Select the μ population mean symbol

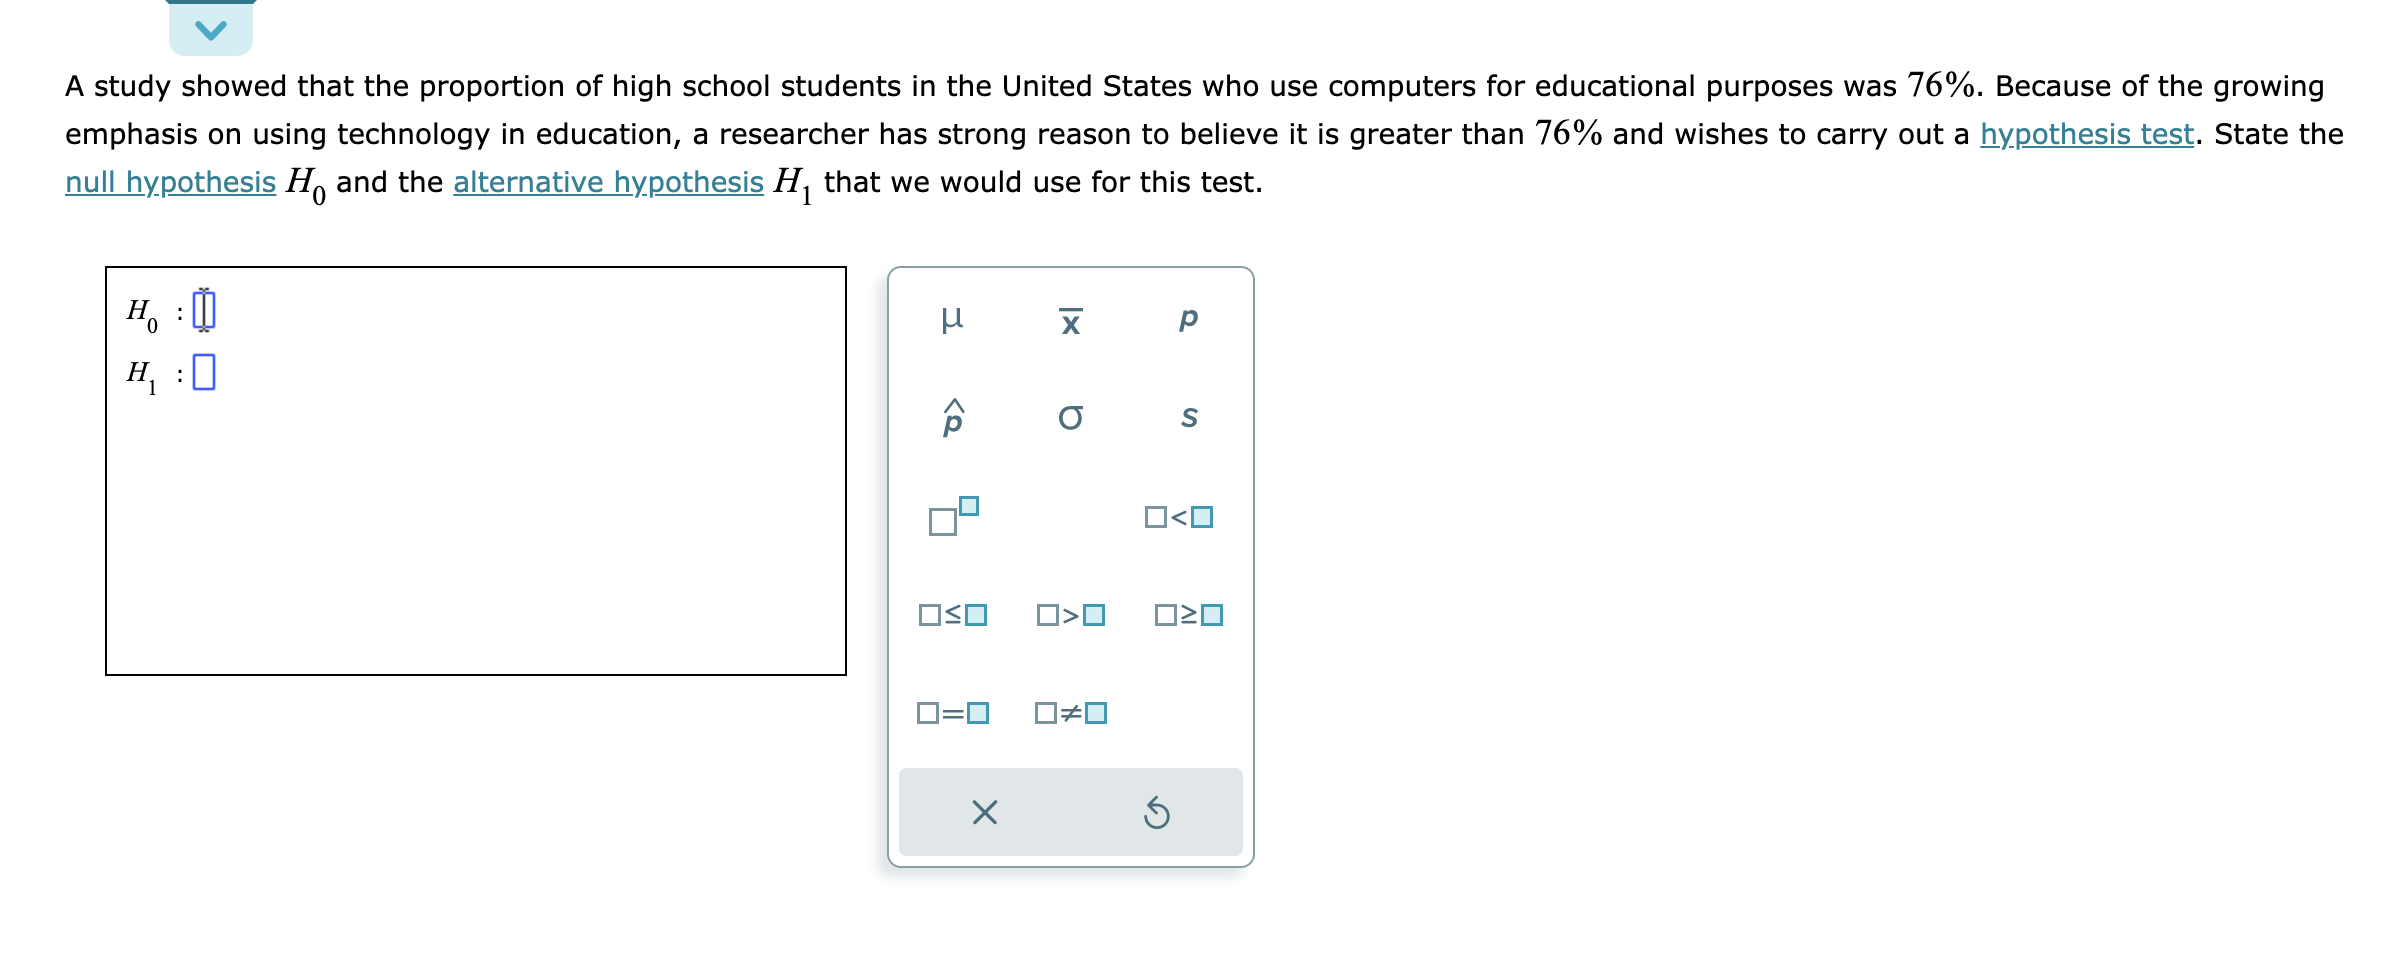tap(951, 318)
